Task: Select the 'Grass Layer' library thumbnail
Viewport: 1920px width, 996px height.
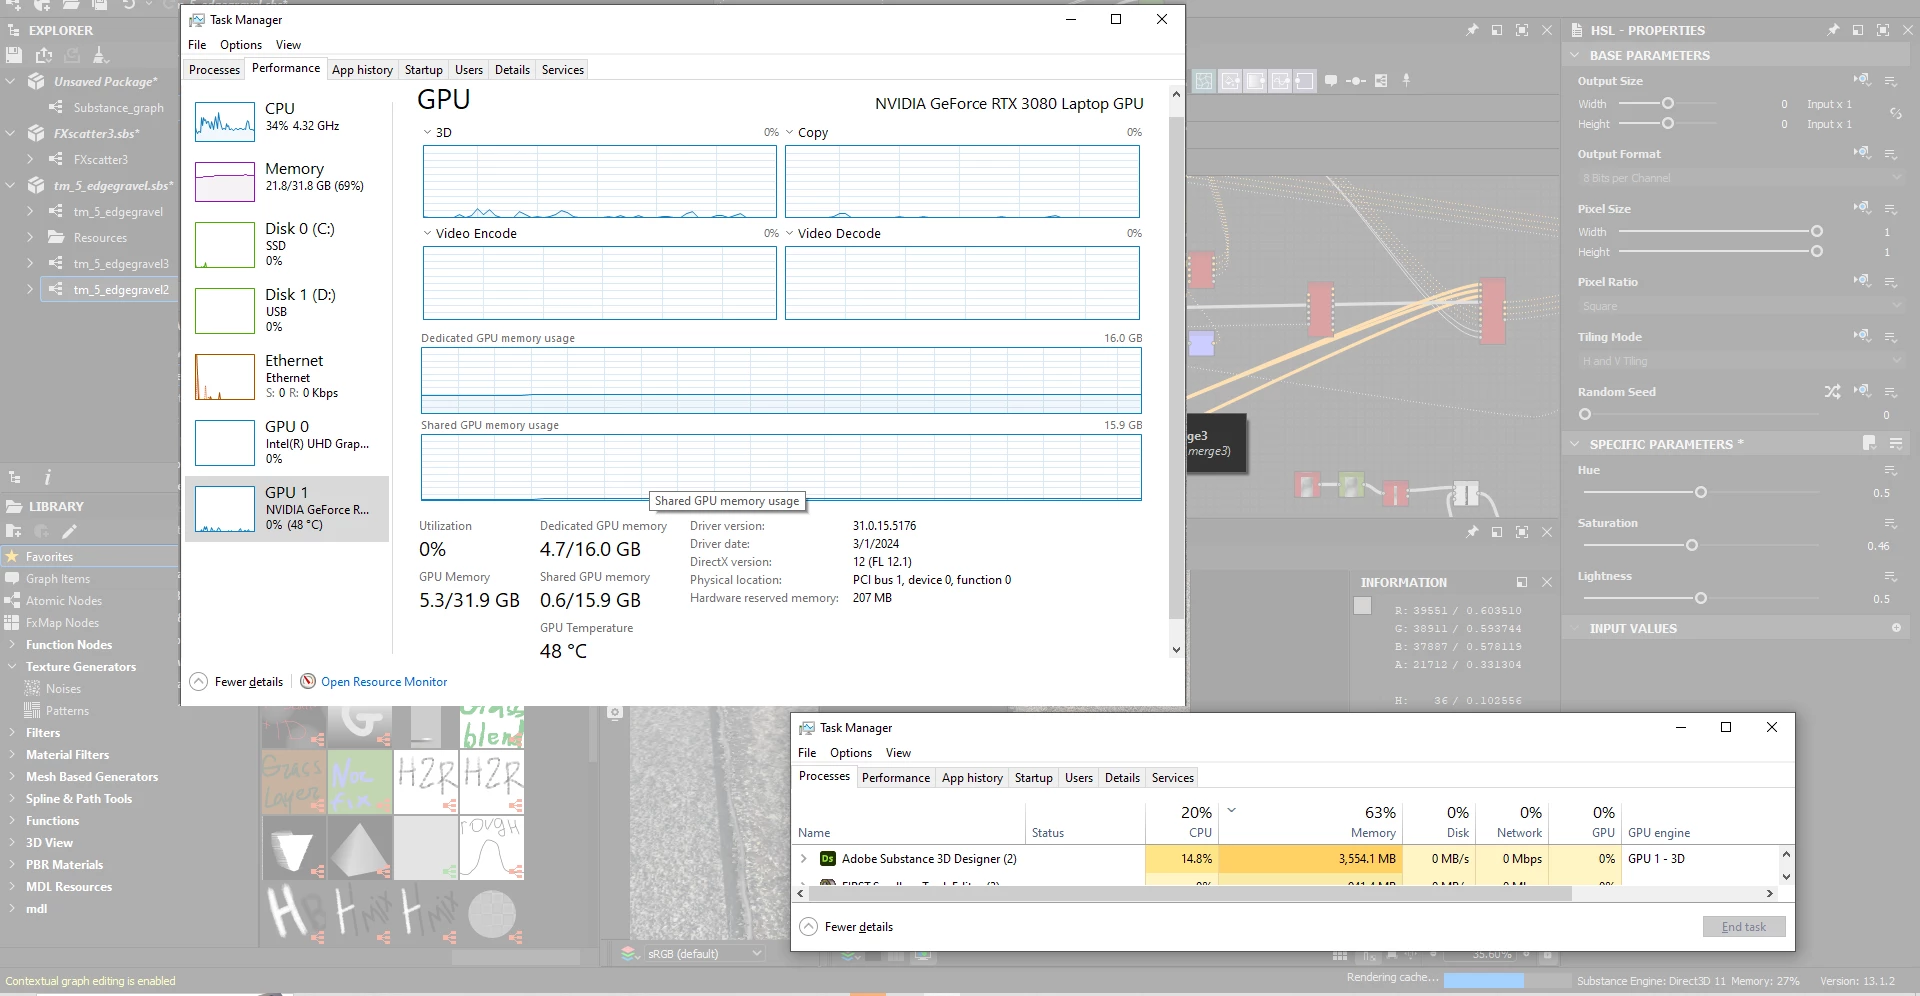Action: pos(293,782)
